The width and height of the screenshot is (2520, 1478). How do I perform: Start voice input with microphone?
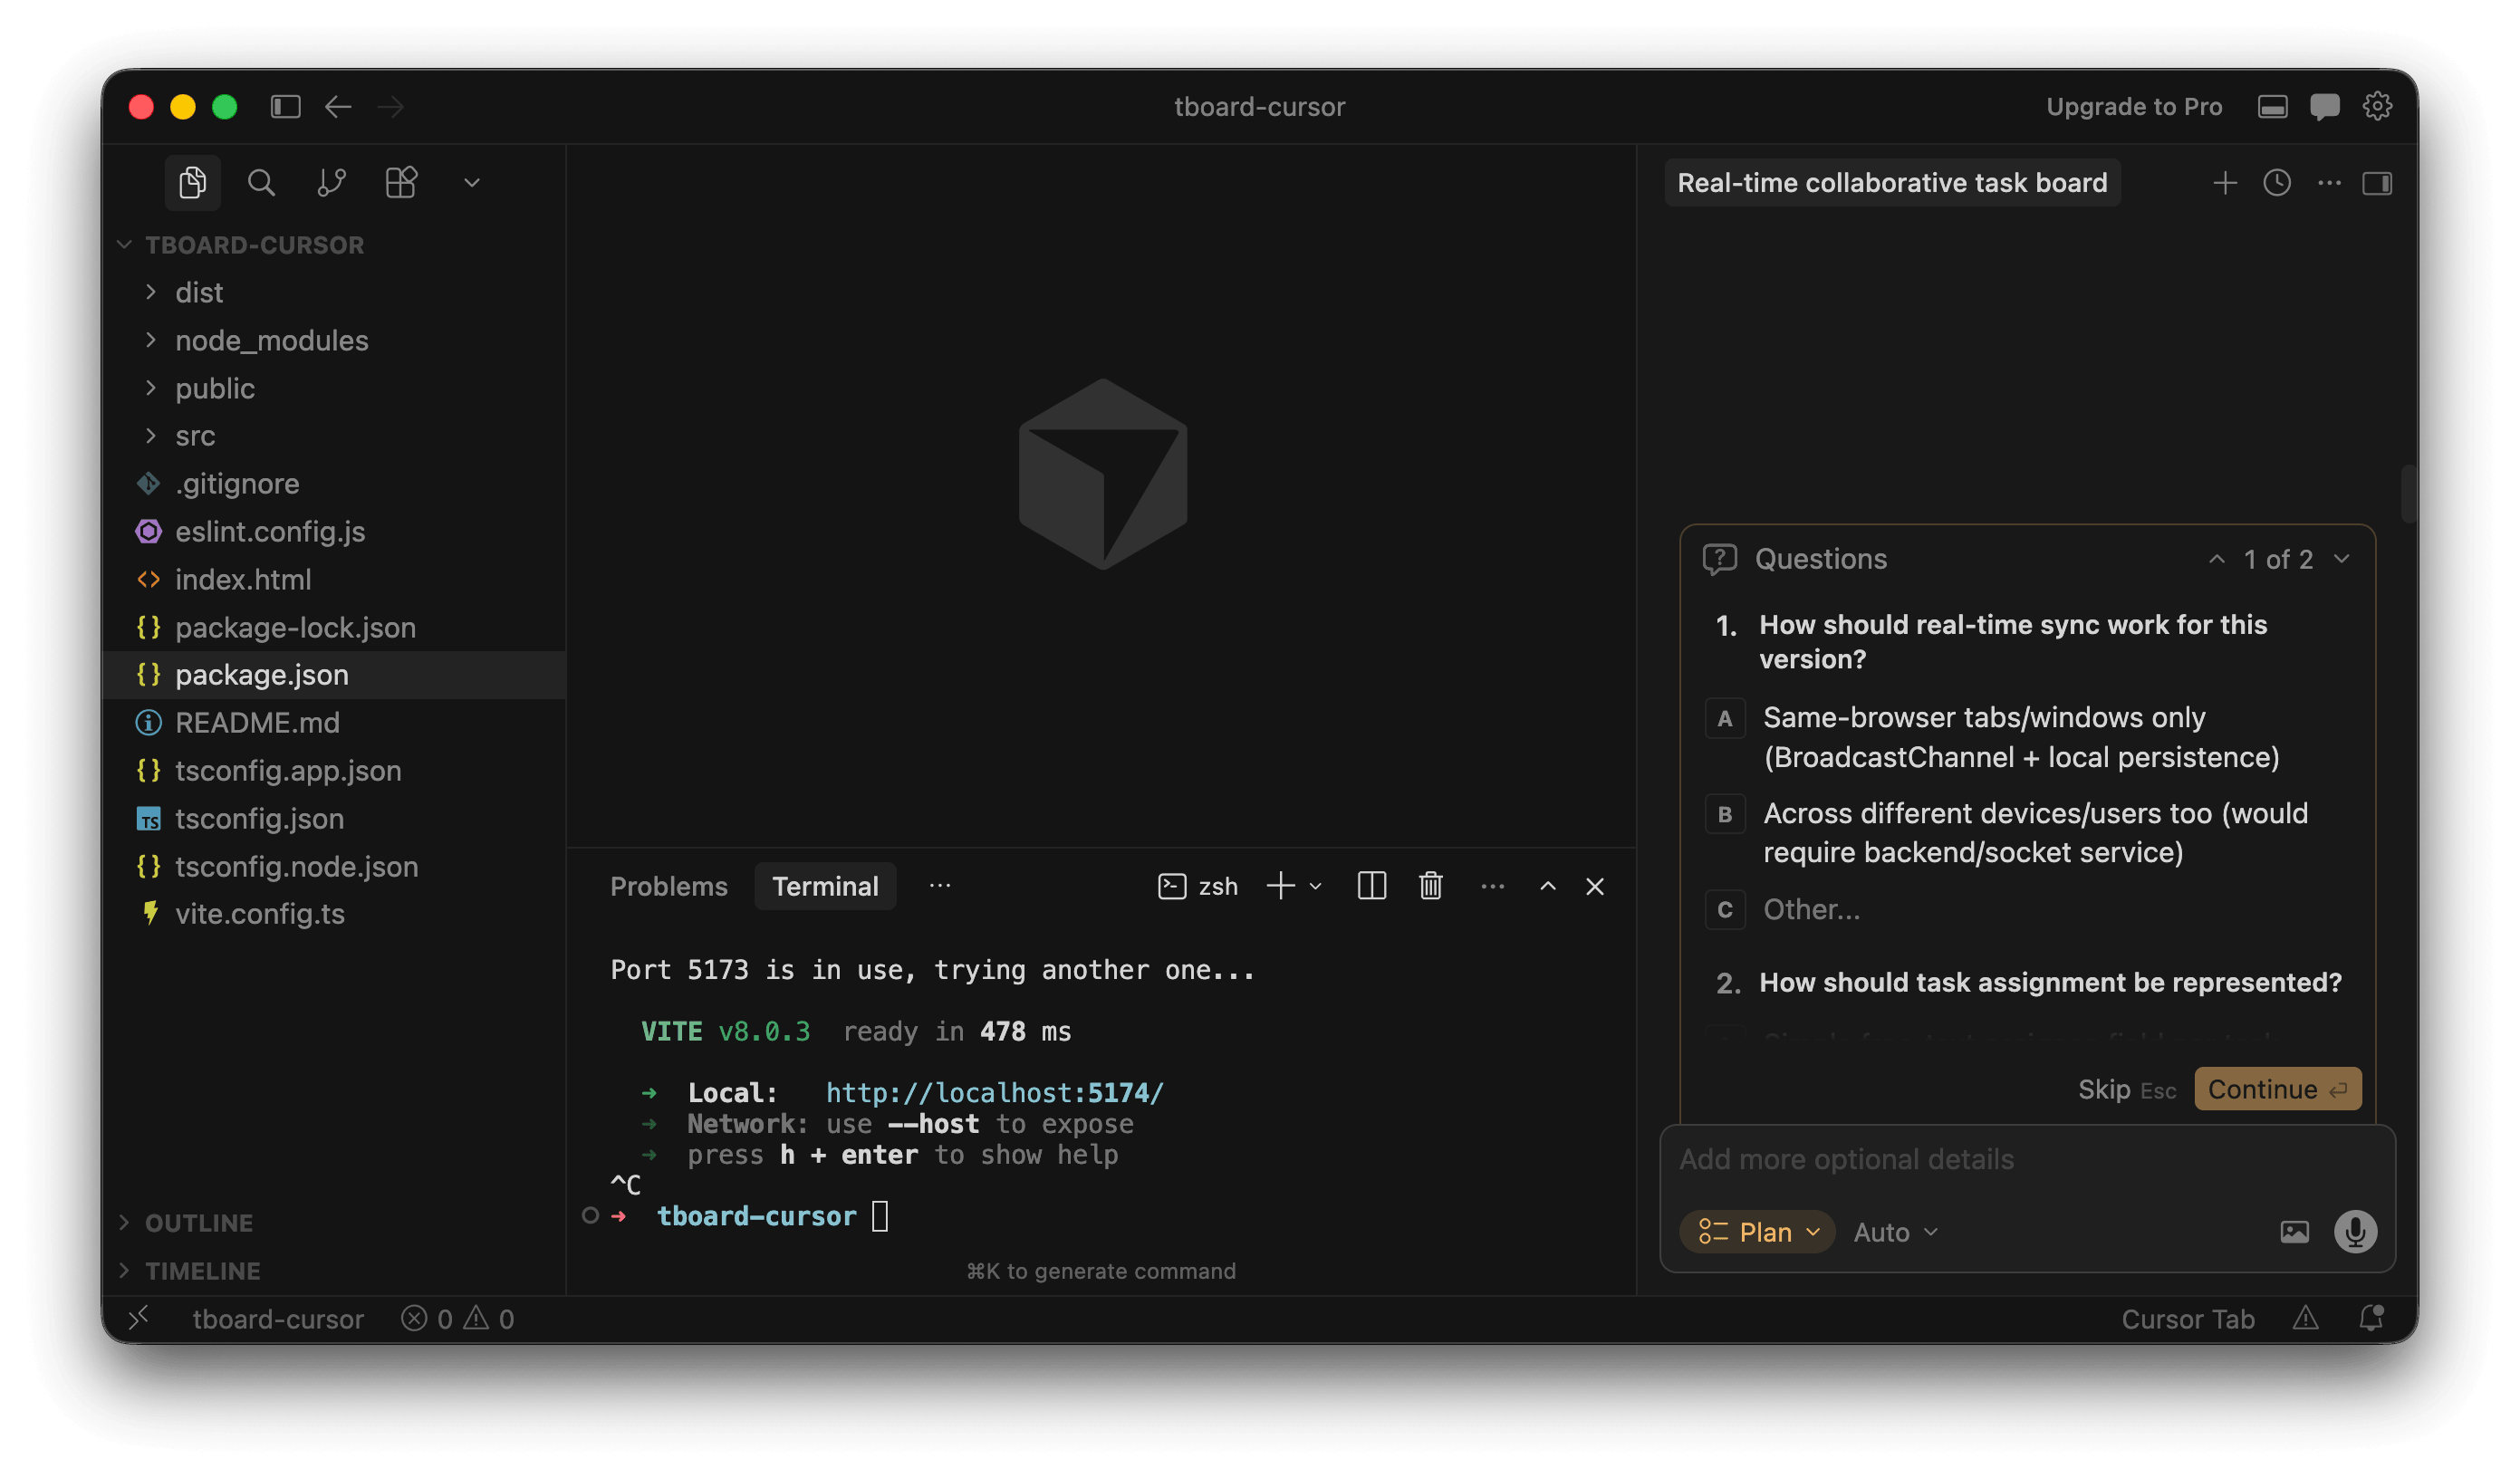pyautogui.click(x=2356, y=1233)
